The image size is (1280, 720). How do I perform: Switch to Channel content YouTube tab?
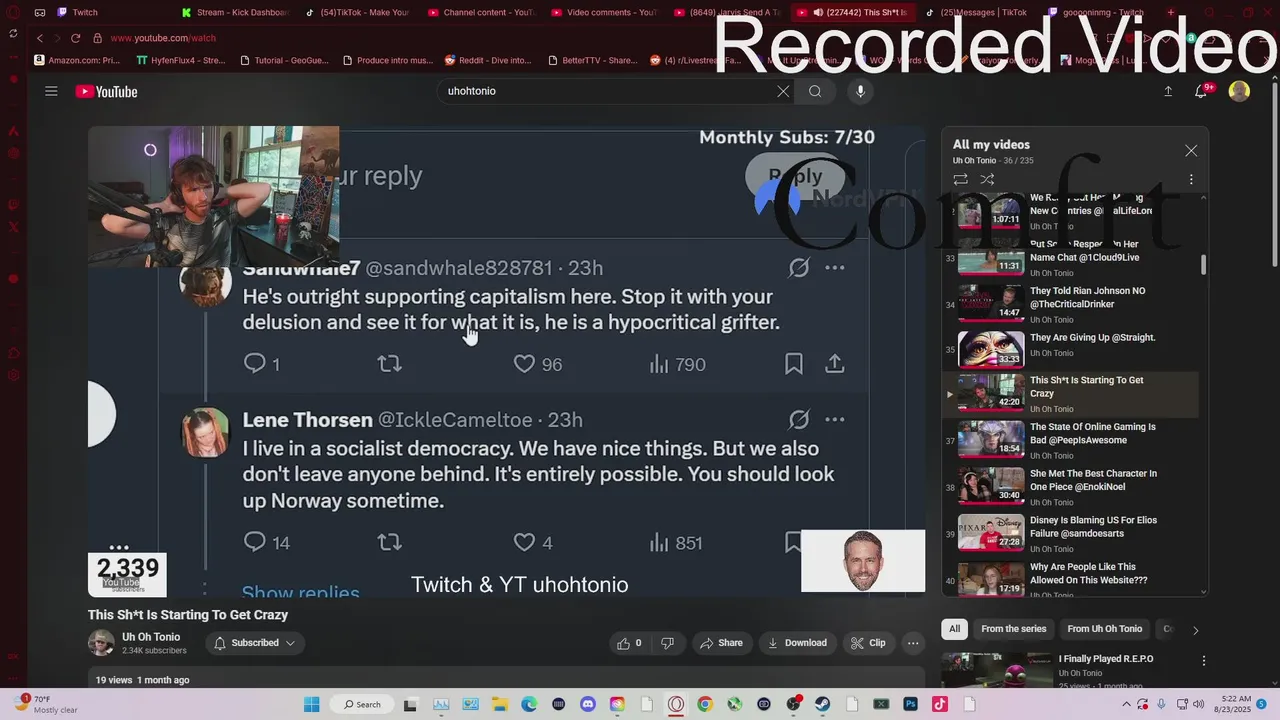click(482, 12)
